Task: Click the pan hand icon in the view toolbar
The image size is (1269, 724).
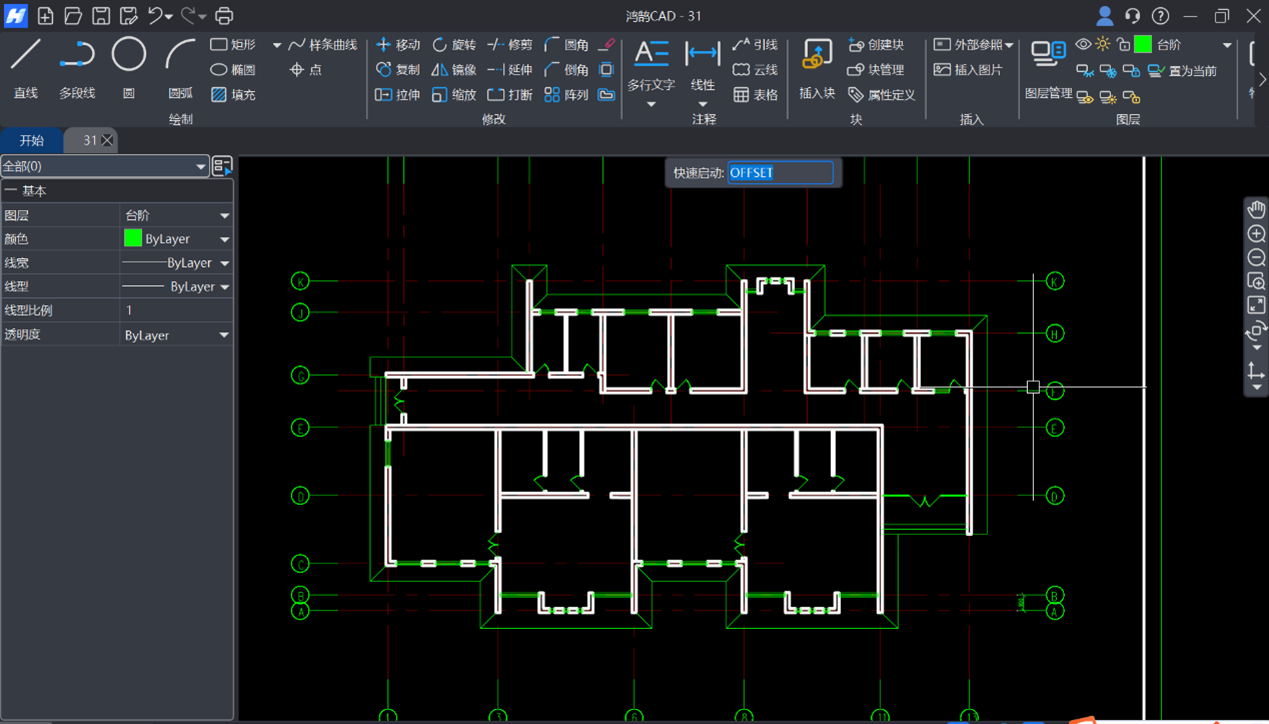Action: pos(1256,209)
